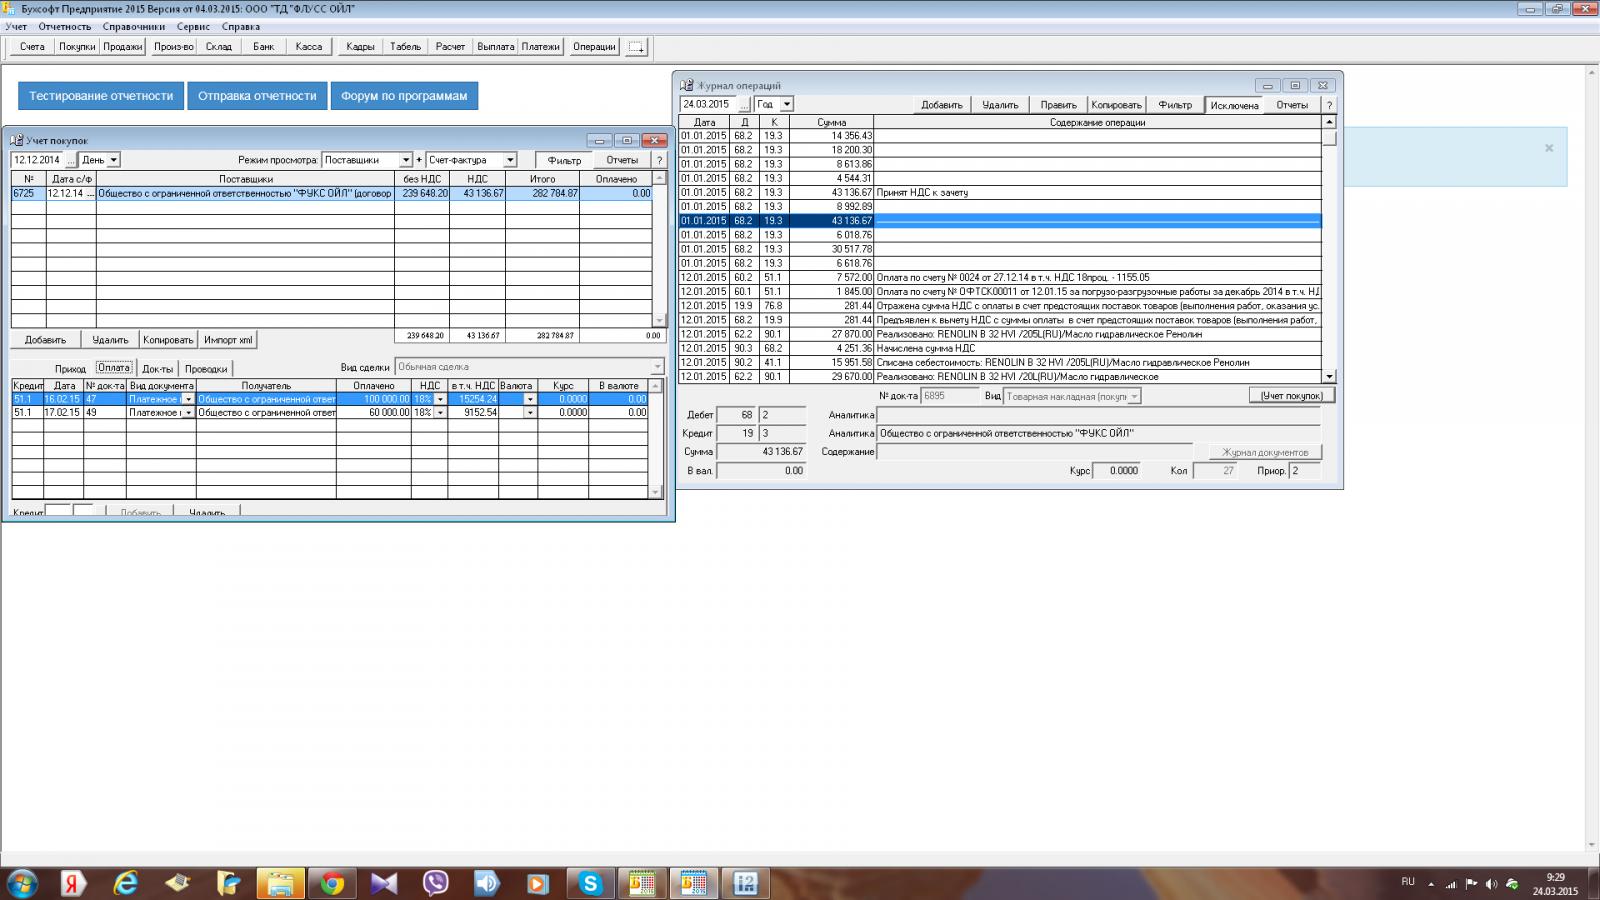Toggle the Исключена button in the journal
This screenshot has height=900, width=1600.
click(1234, 105)
